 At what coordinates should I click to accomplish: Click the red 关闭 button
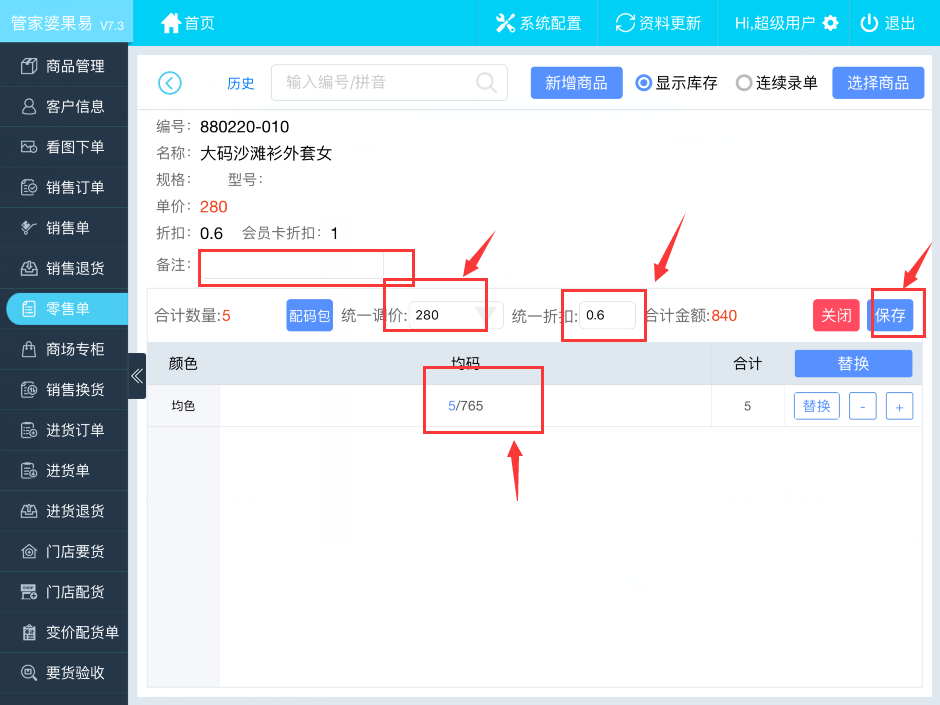click(x=836, y=316)
